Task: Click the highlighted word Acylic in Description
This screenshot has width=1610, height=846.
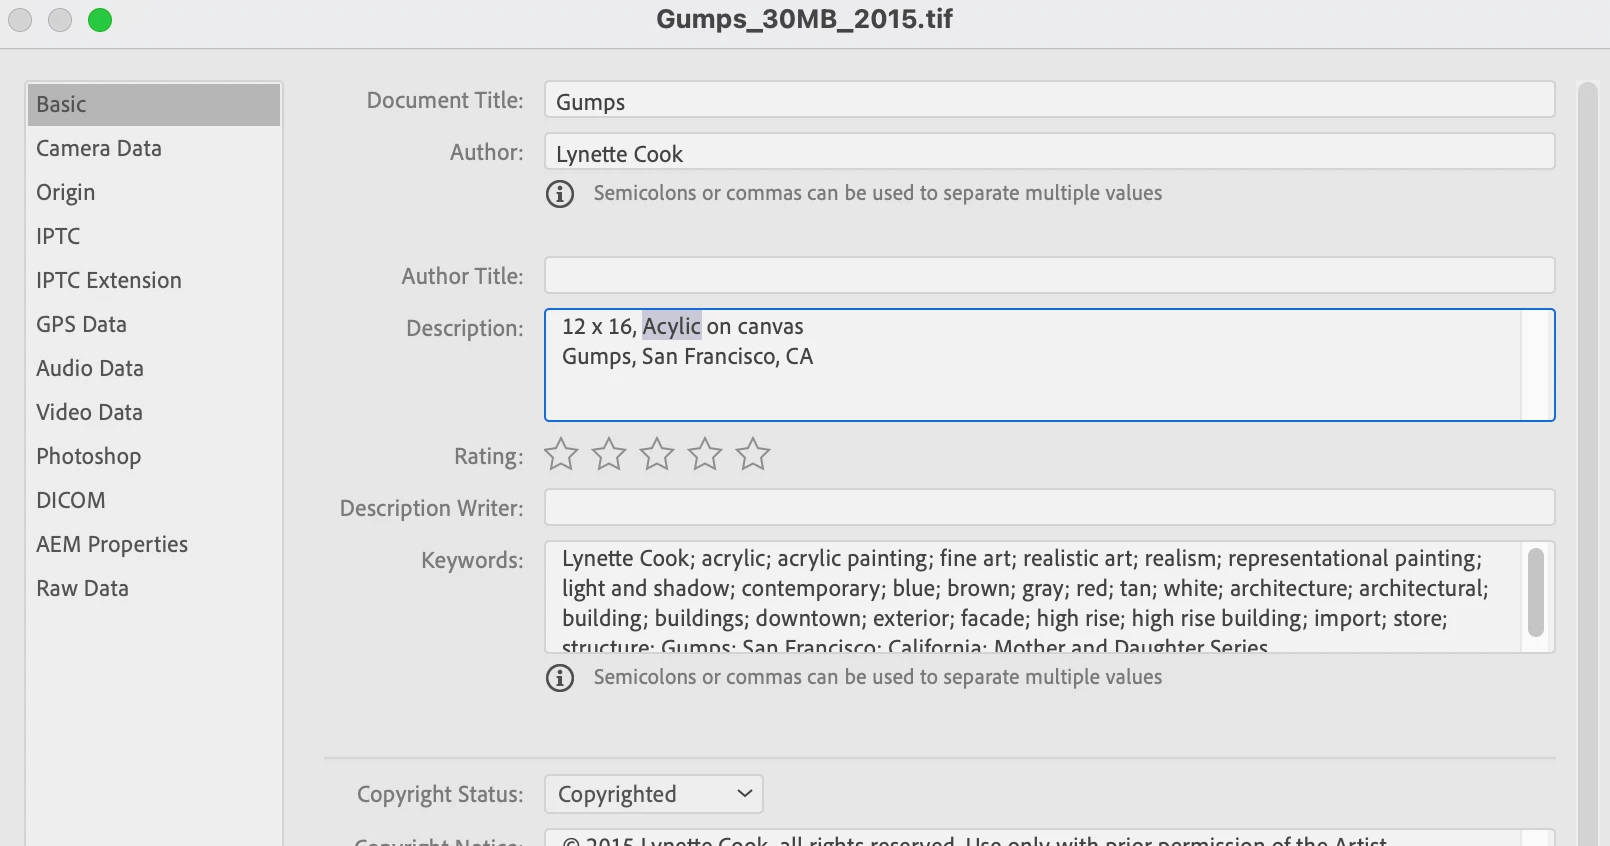Action: click(x=672, y=326)
